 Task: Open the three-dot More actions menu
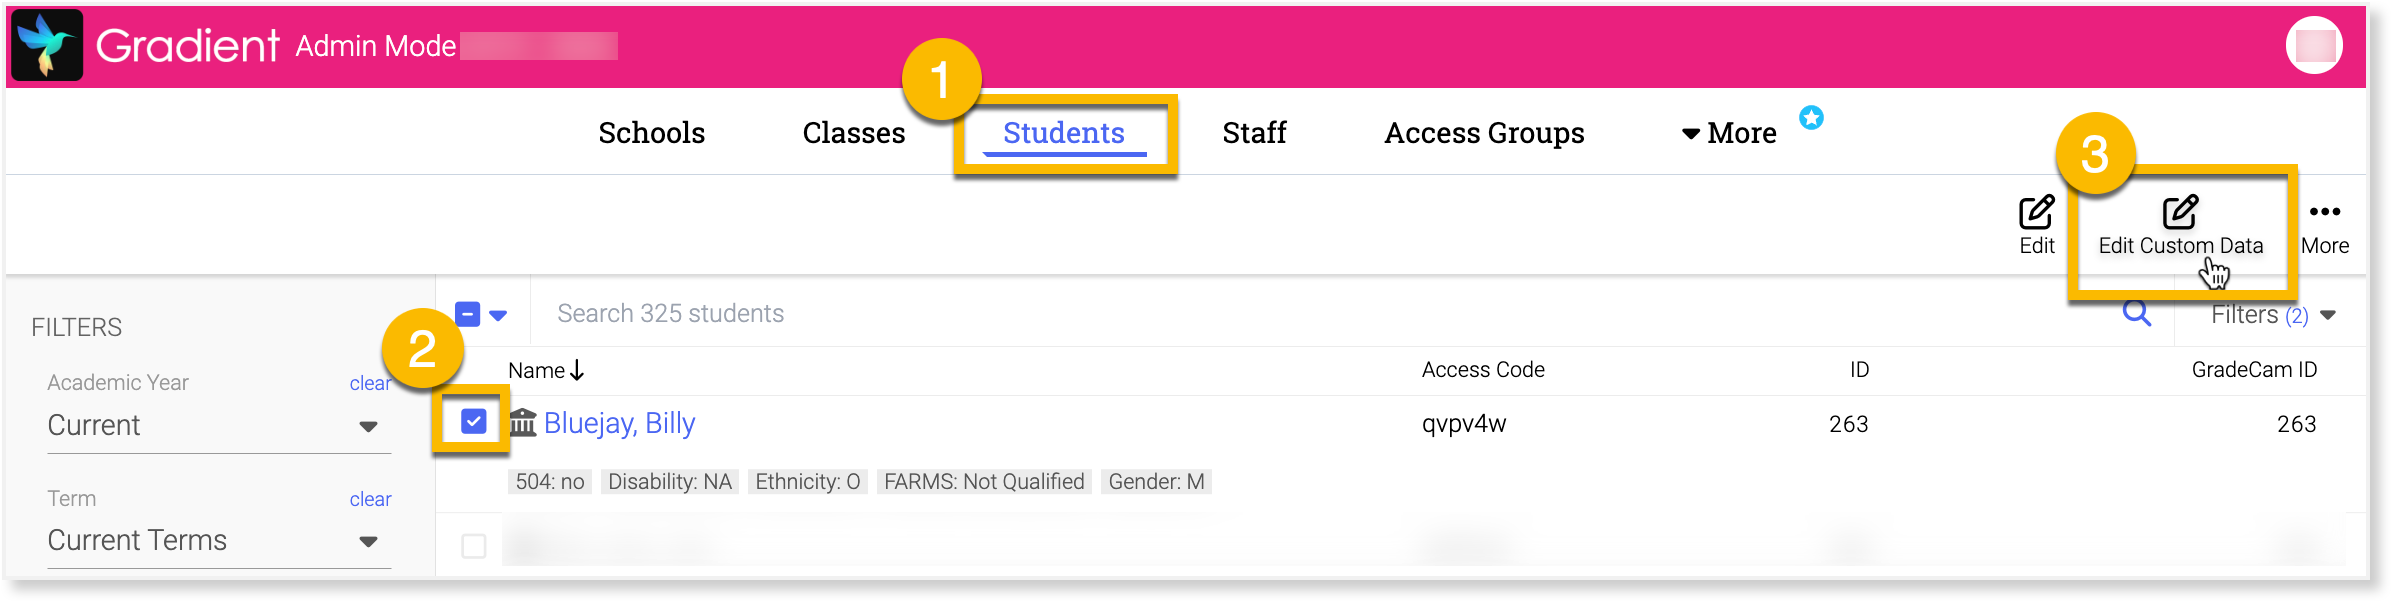point(2324,212)
